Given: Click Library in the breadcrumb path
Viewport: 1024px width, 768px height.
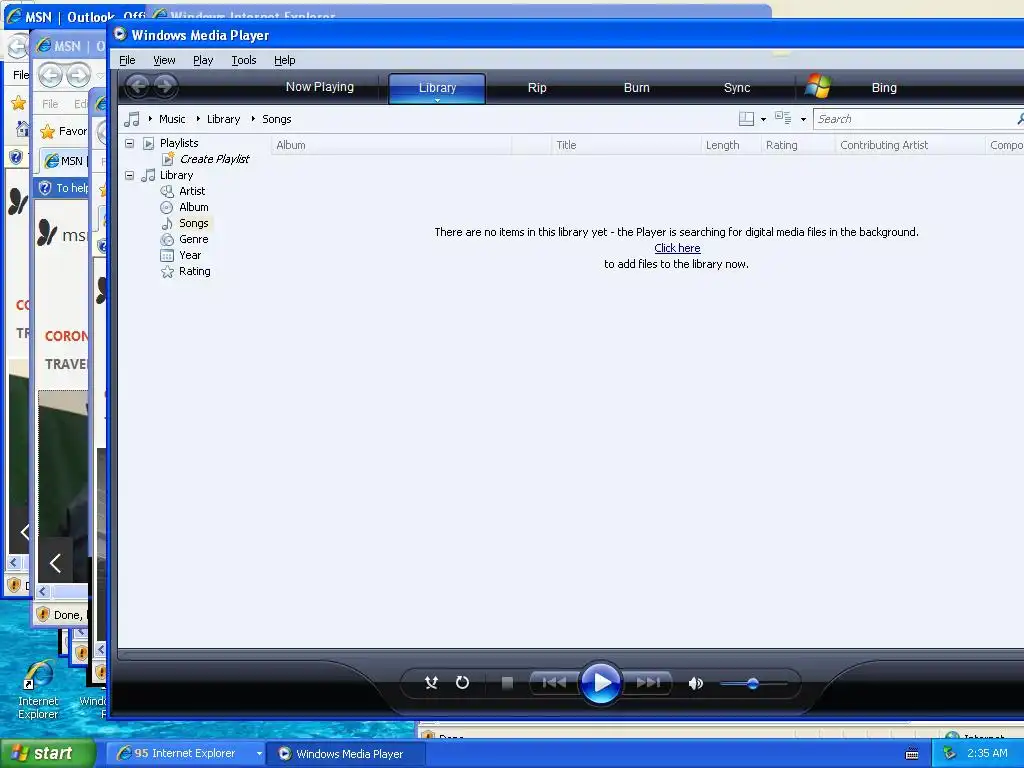Looking at the screenshot, I should coord(223,119).
